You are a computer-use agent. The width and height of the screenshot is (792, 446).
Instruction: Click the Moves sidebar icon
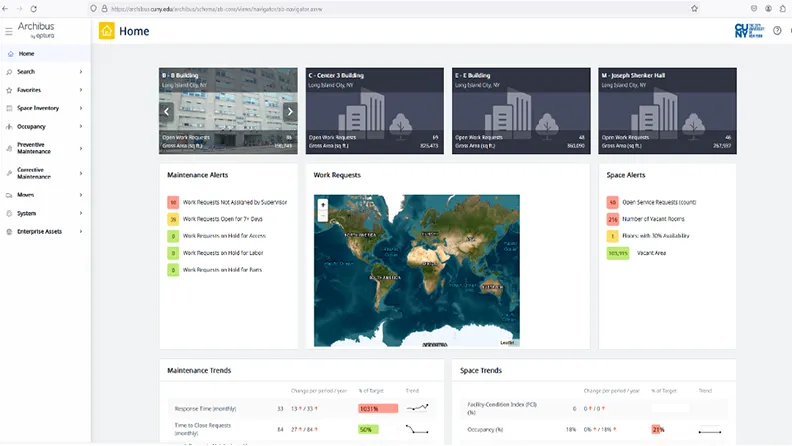tap(9, 195)
